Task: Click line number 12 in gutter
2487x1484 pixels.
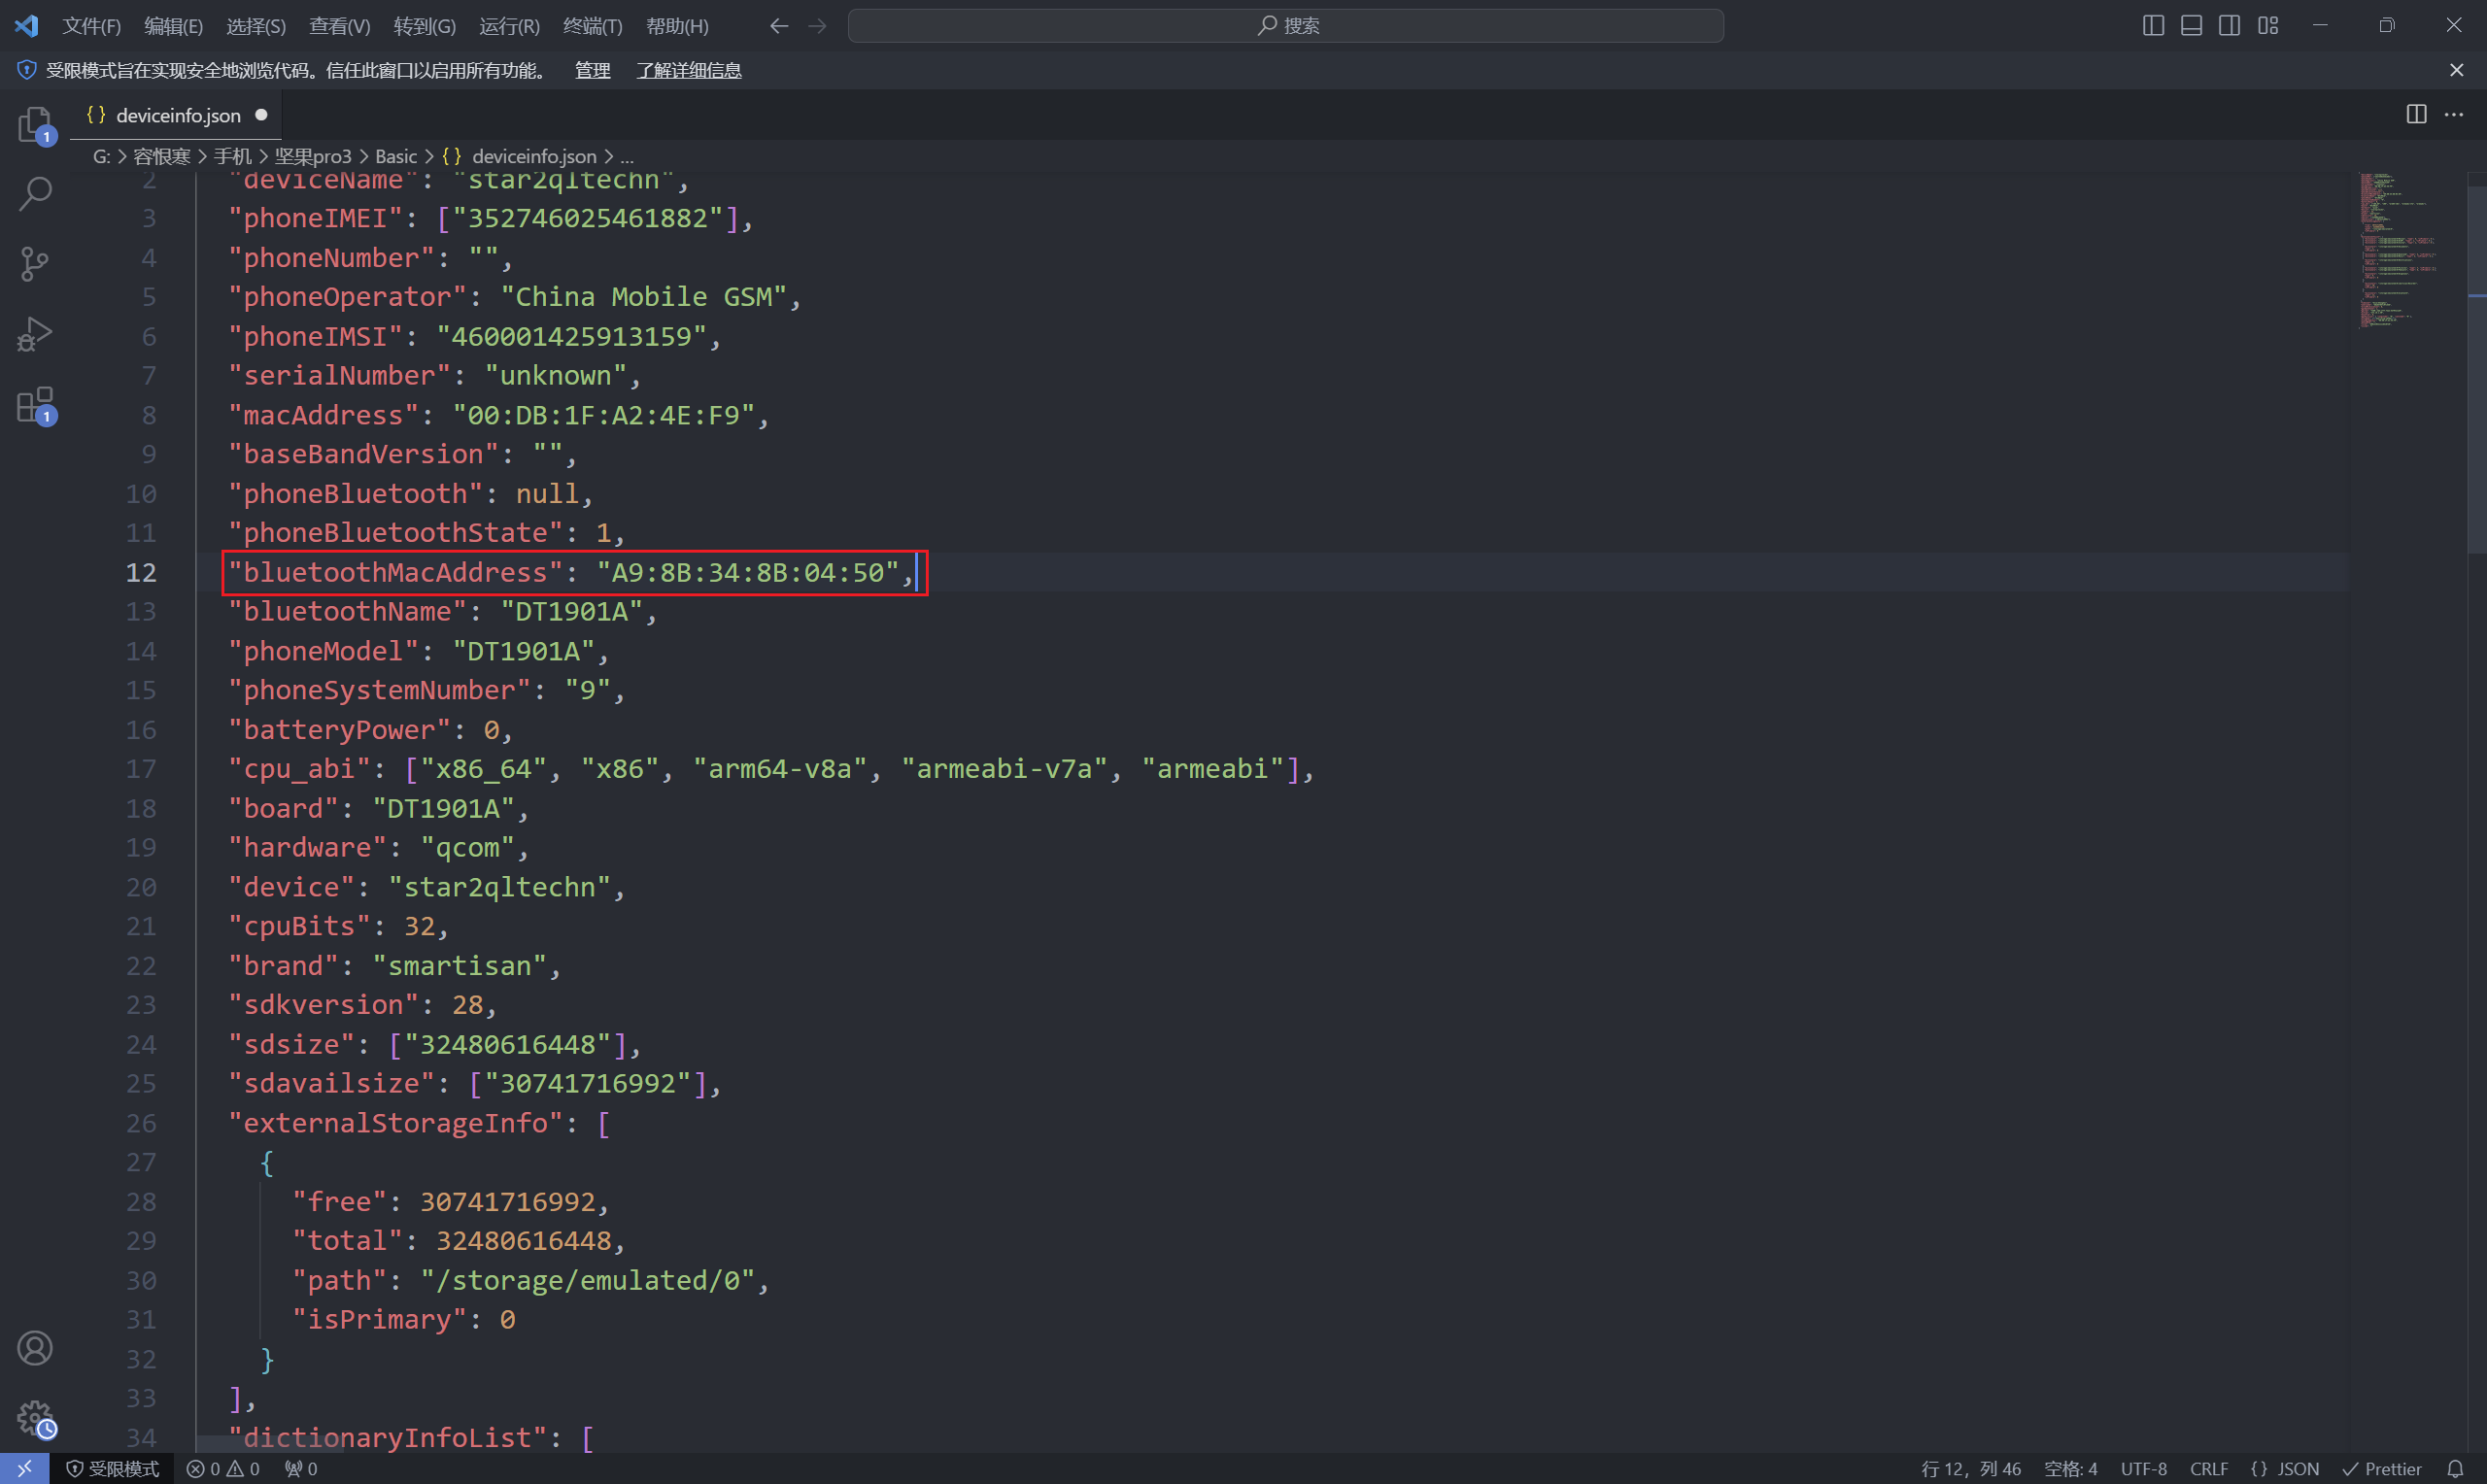Action: click(x=141, y=572)
